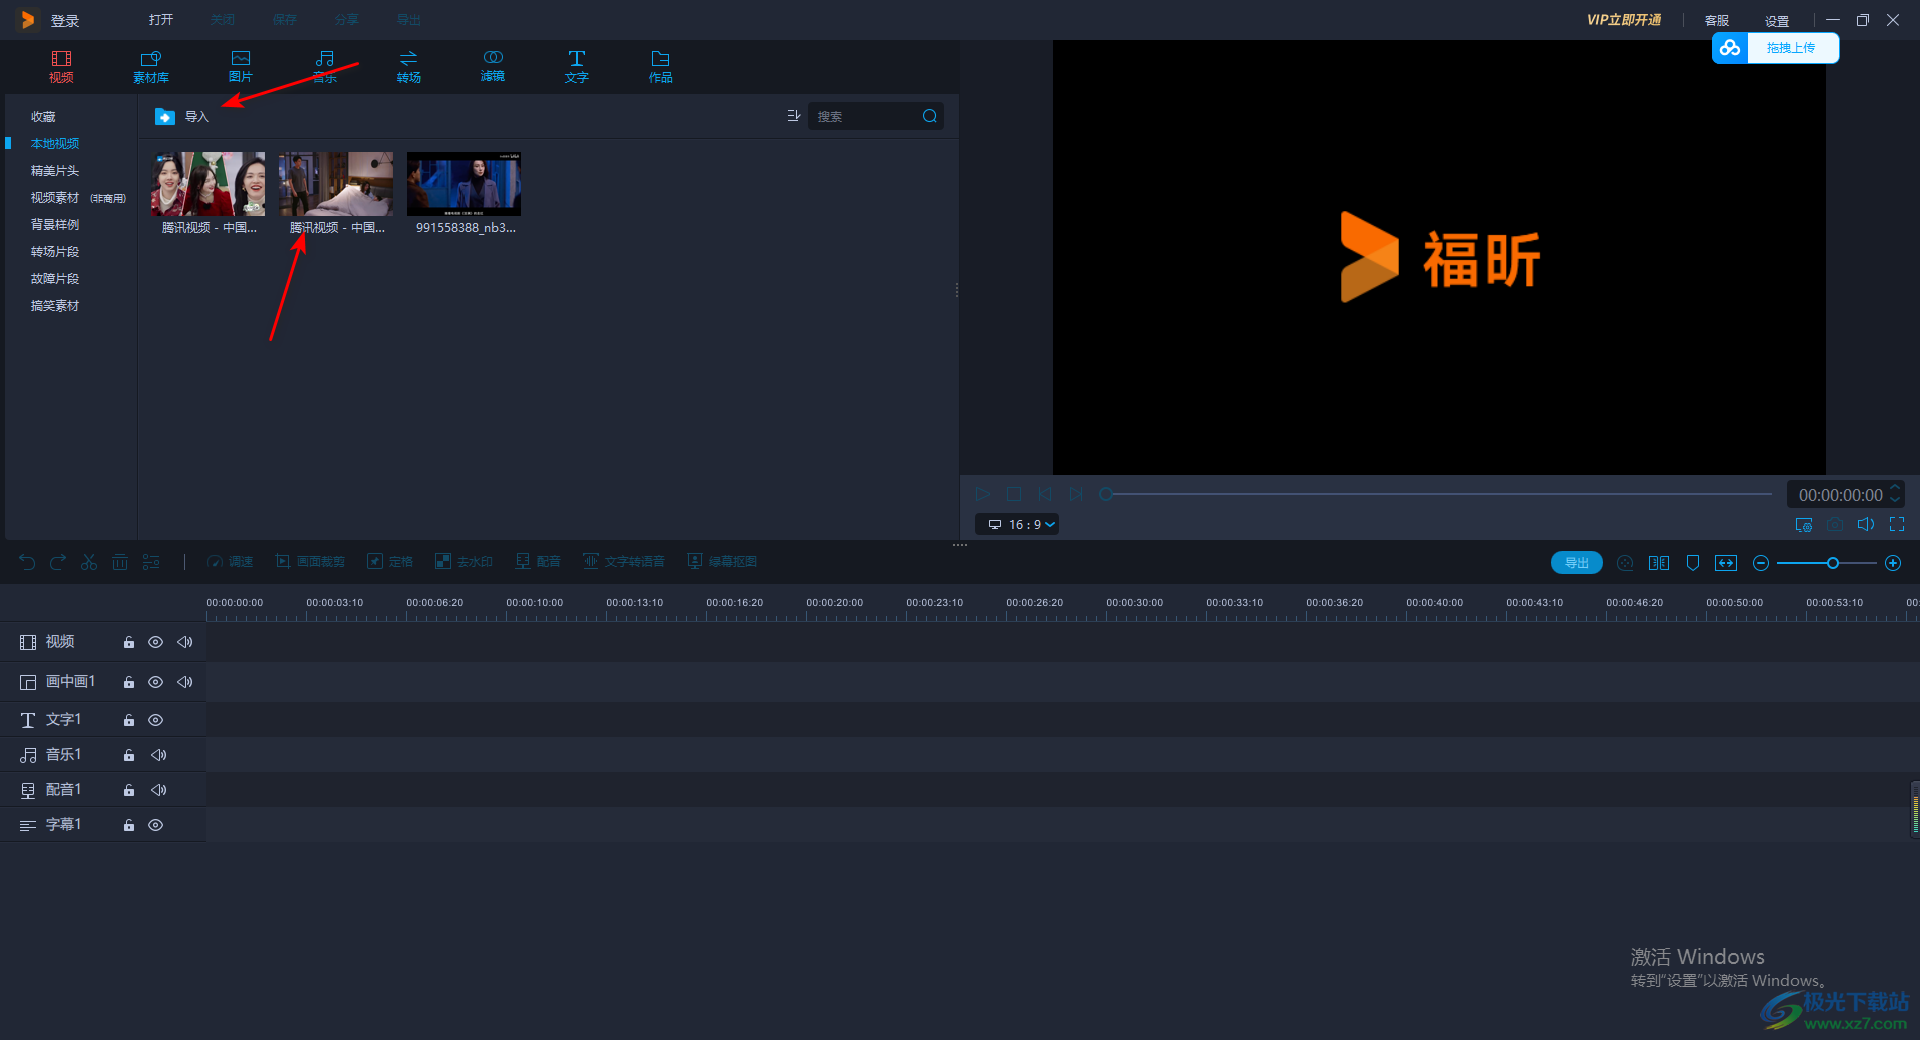Select the 991558388_nb3 video thumbnail
Screen dimensions: 1920x1040
(464, 184)
